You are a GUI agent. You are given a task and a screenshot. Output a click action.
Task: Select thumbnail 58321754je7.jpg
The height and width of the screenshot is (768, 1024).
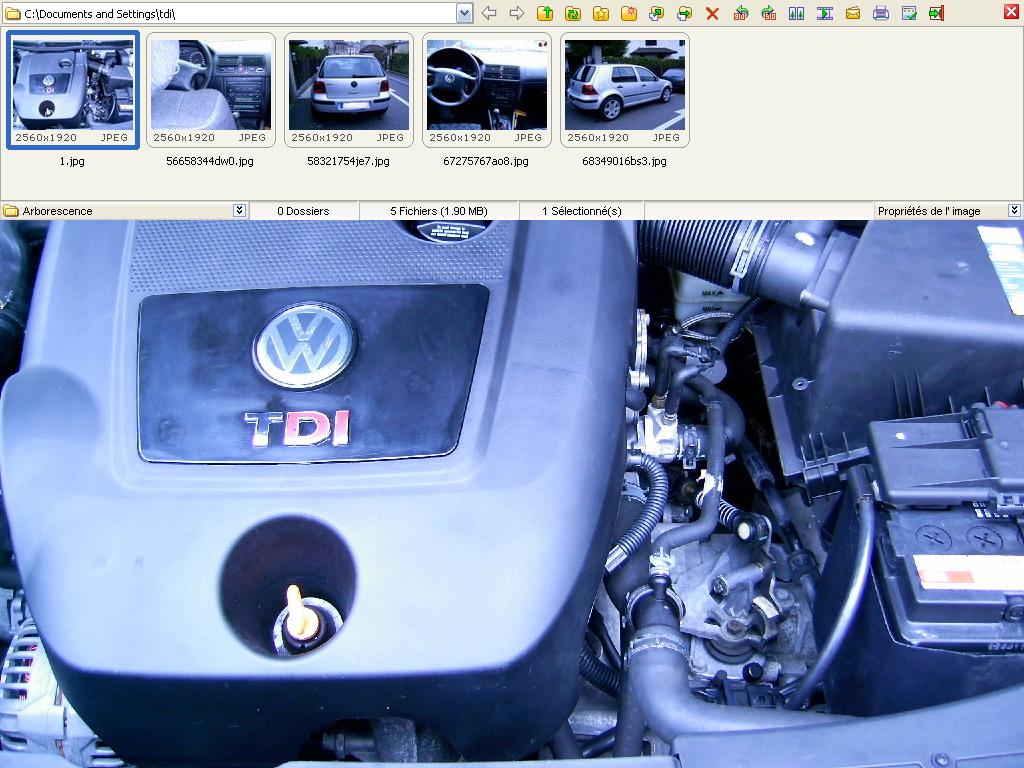(x=349, y=90)
